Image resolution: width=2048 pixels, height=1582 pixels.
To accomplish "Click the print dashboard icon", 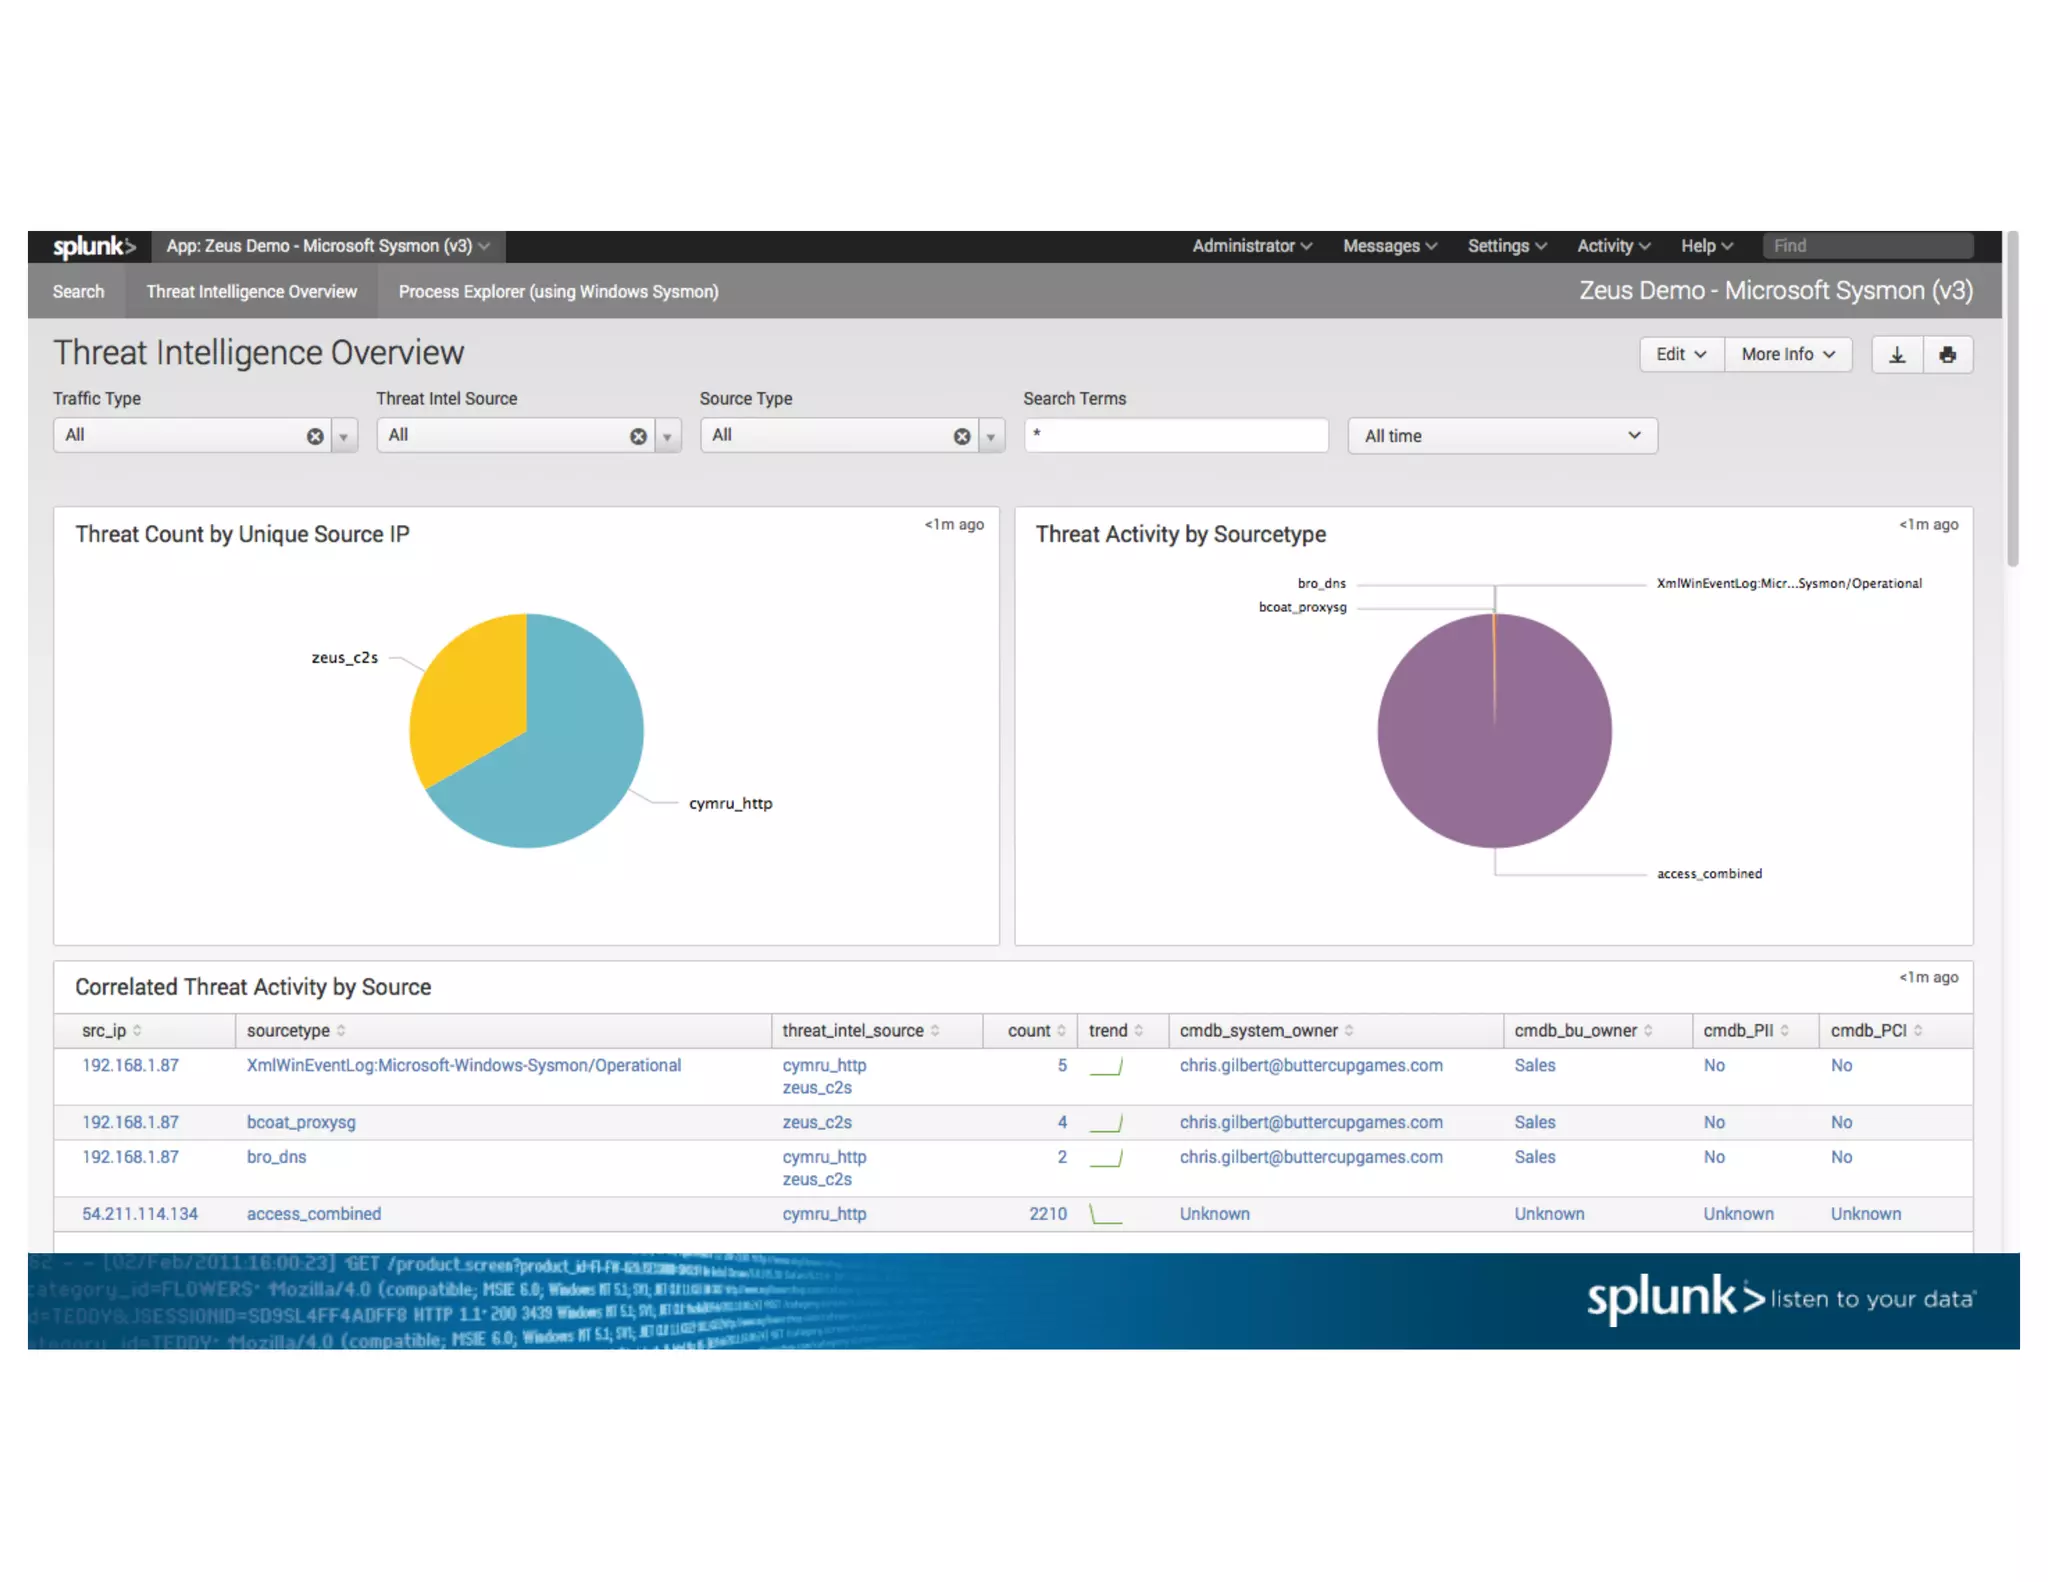I will coord(1947,355).
